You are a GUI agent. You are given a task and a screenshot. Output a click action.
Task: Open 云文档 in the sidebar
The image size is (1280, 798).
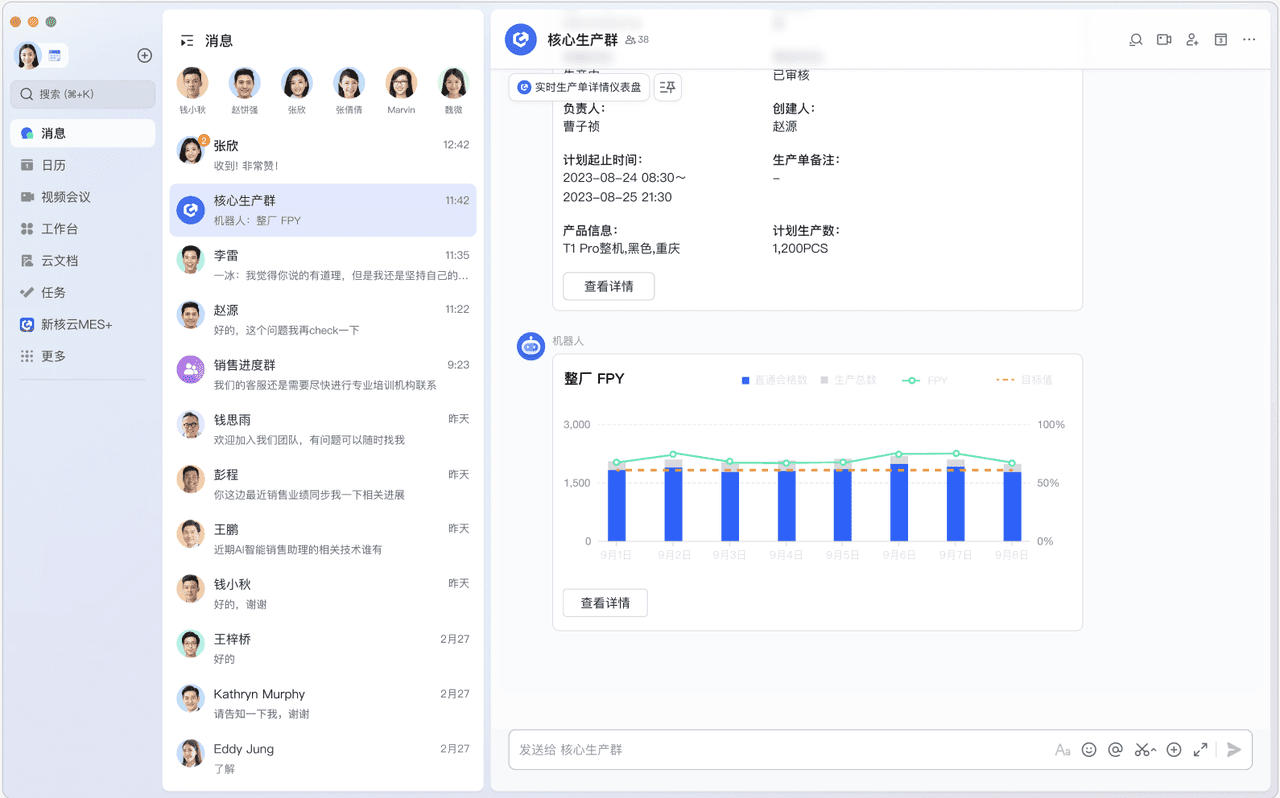(x=83, y=261)
